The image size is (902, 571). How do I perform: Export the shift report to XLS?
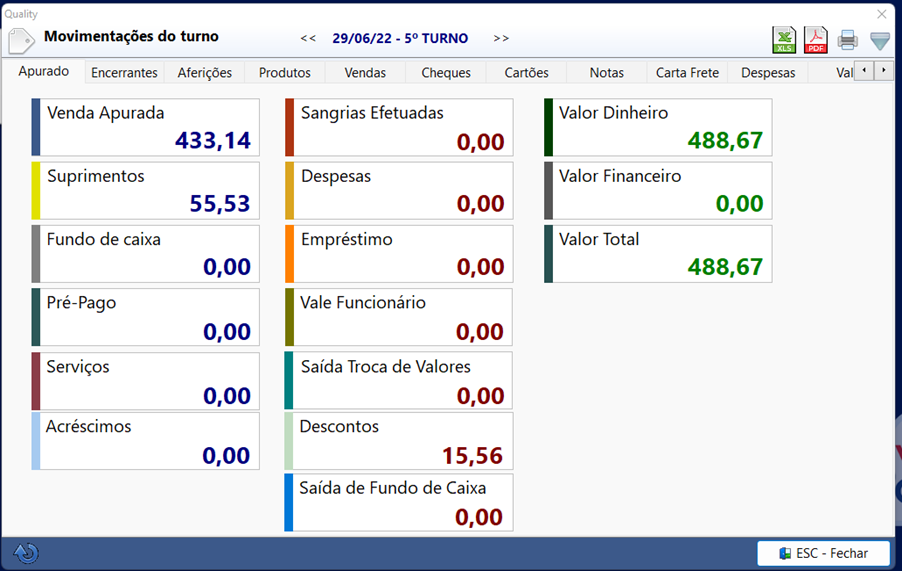pyautogui.click(x=784, y=40)
